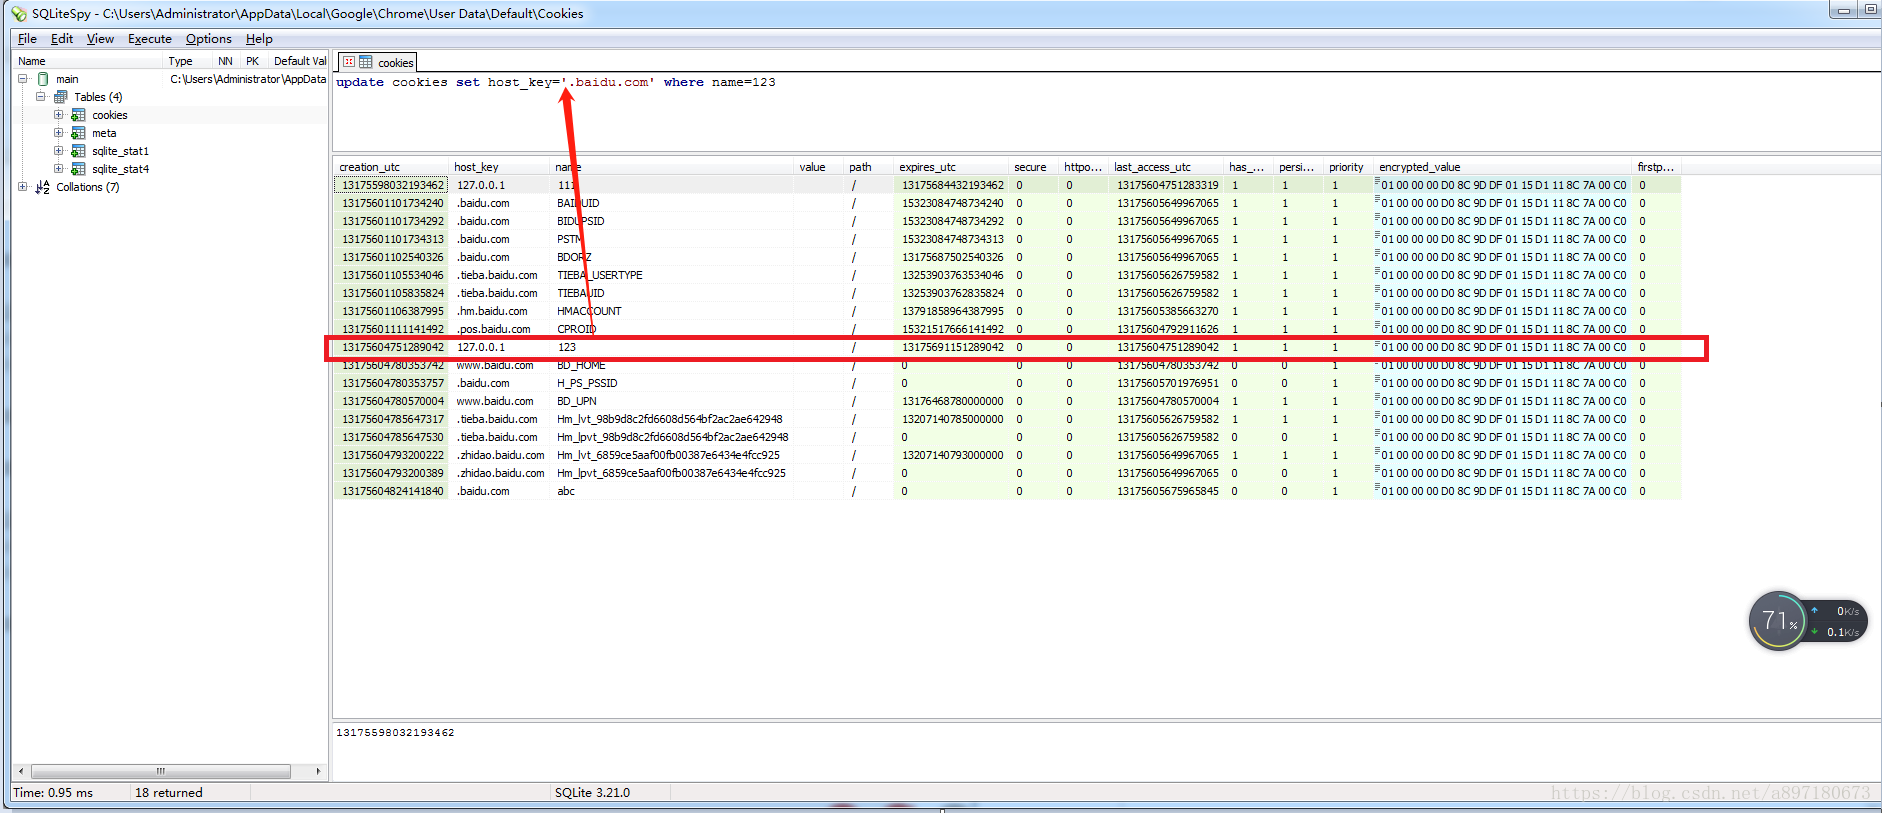Image resolution: width=1882 pixels, height=813 pixels.
Task: Click in the SQL query editor
Action: (1107, 111)
